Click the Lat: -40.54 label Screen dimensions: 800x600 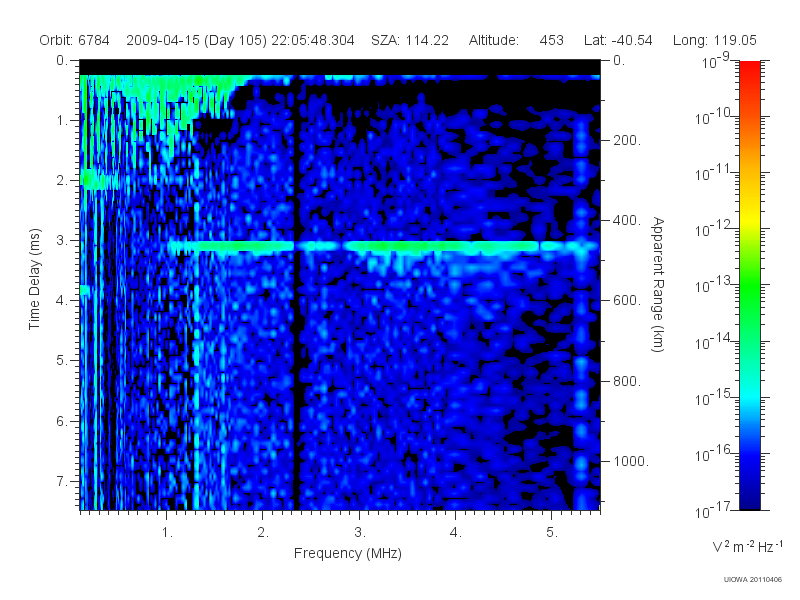tap(618, 40)
